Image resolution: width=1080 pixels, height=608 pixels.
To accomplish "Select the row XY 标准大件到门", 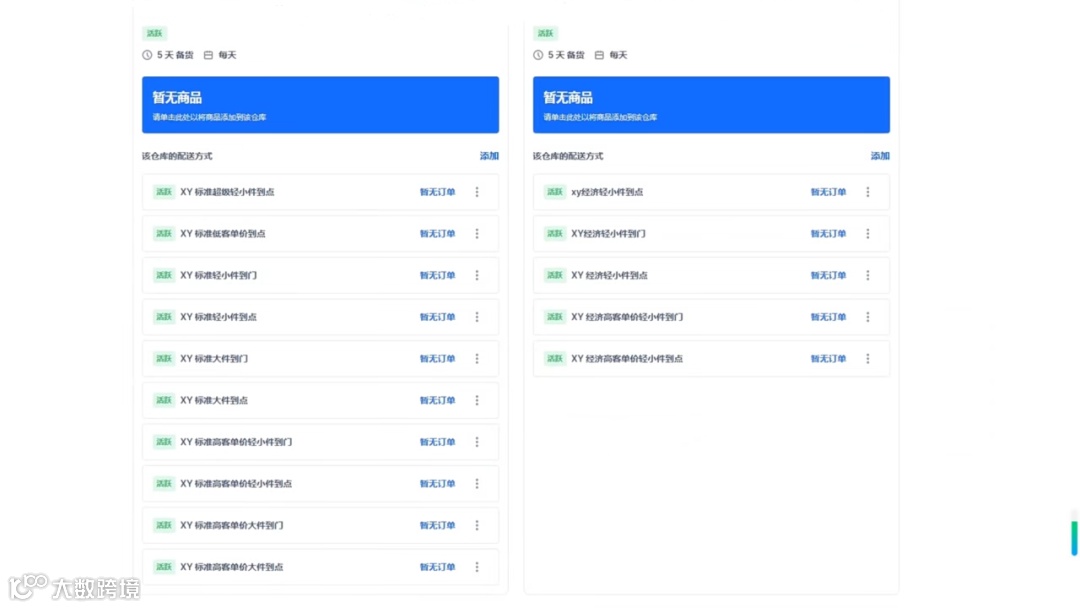I will (x=320, y=359).
